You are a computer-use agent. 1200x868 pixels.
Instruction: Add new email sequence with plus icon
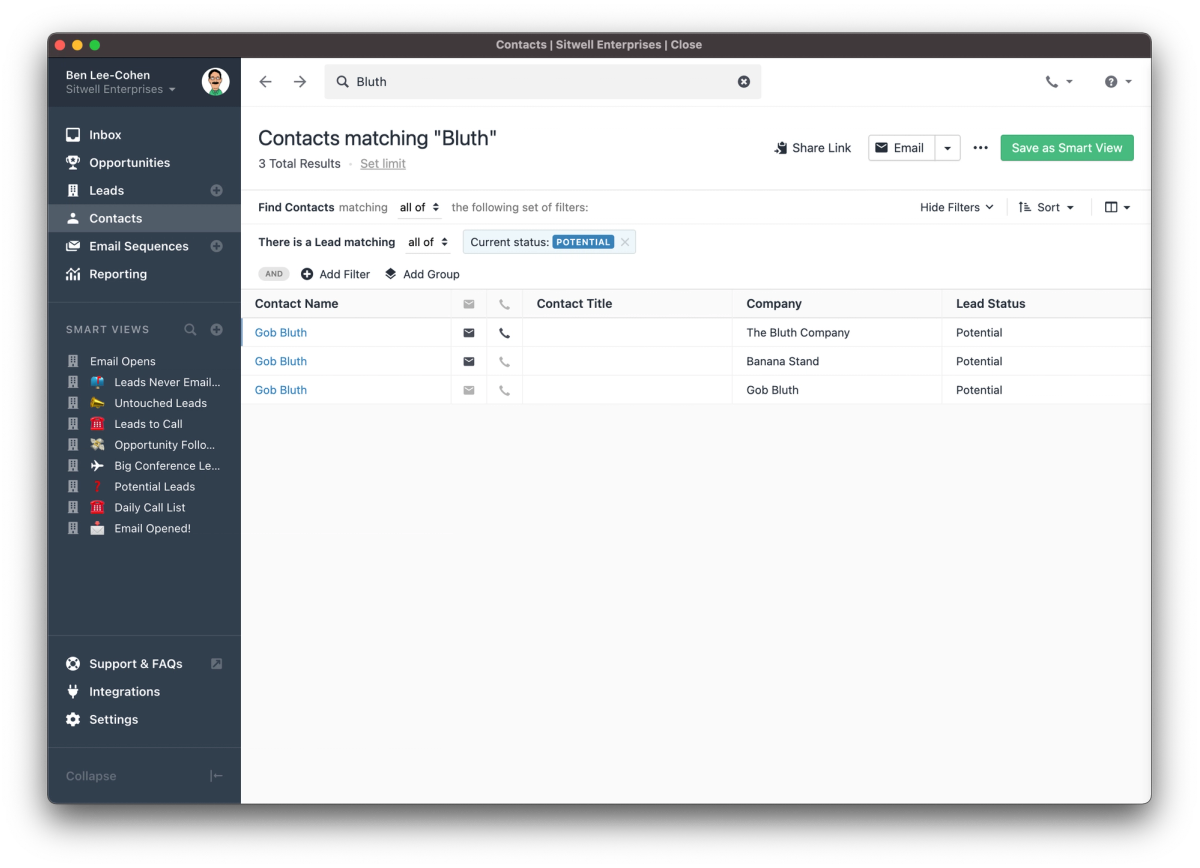coord(216,247)
